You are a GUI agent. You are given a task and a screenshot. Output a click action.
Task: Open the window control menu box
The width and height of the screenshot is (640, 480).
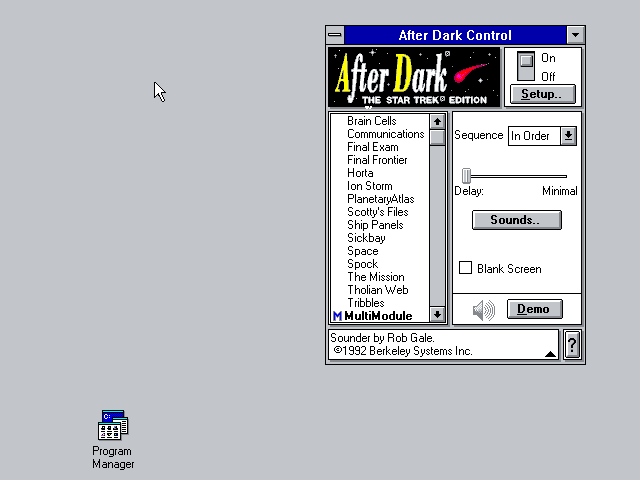click(336, 35)
